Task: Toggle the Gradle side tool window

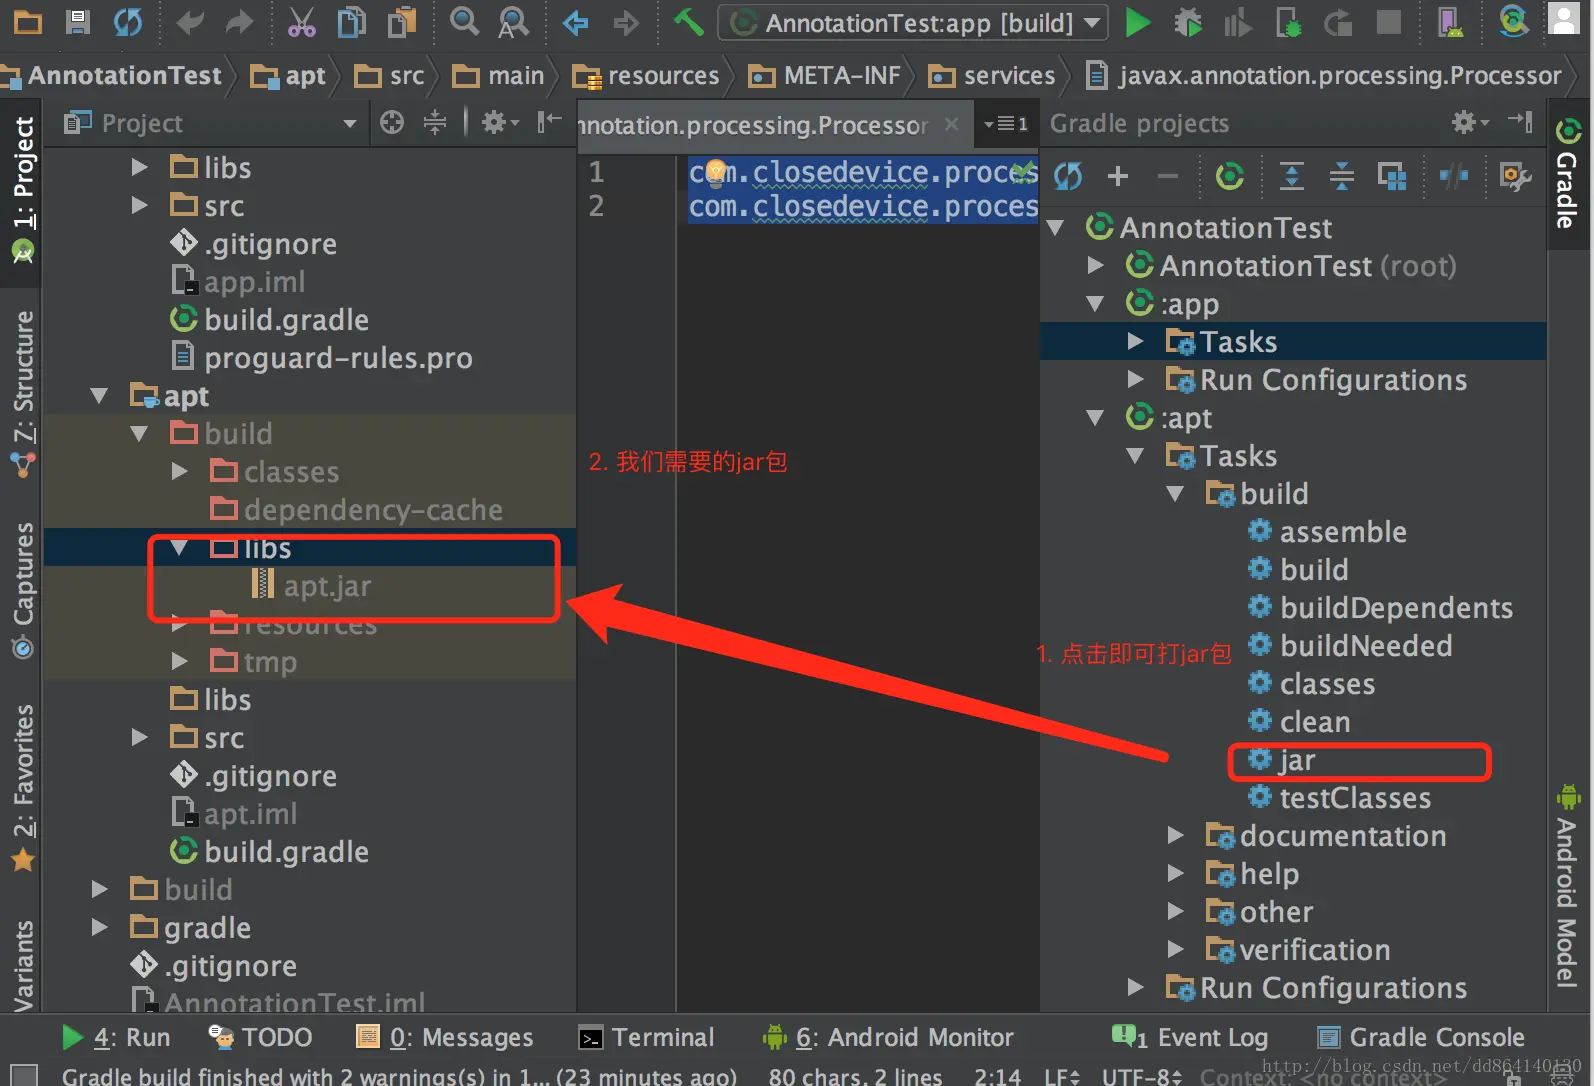Action: pos(1567,175)
